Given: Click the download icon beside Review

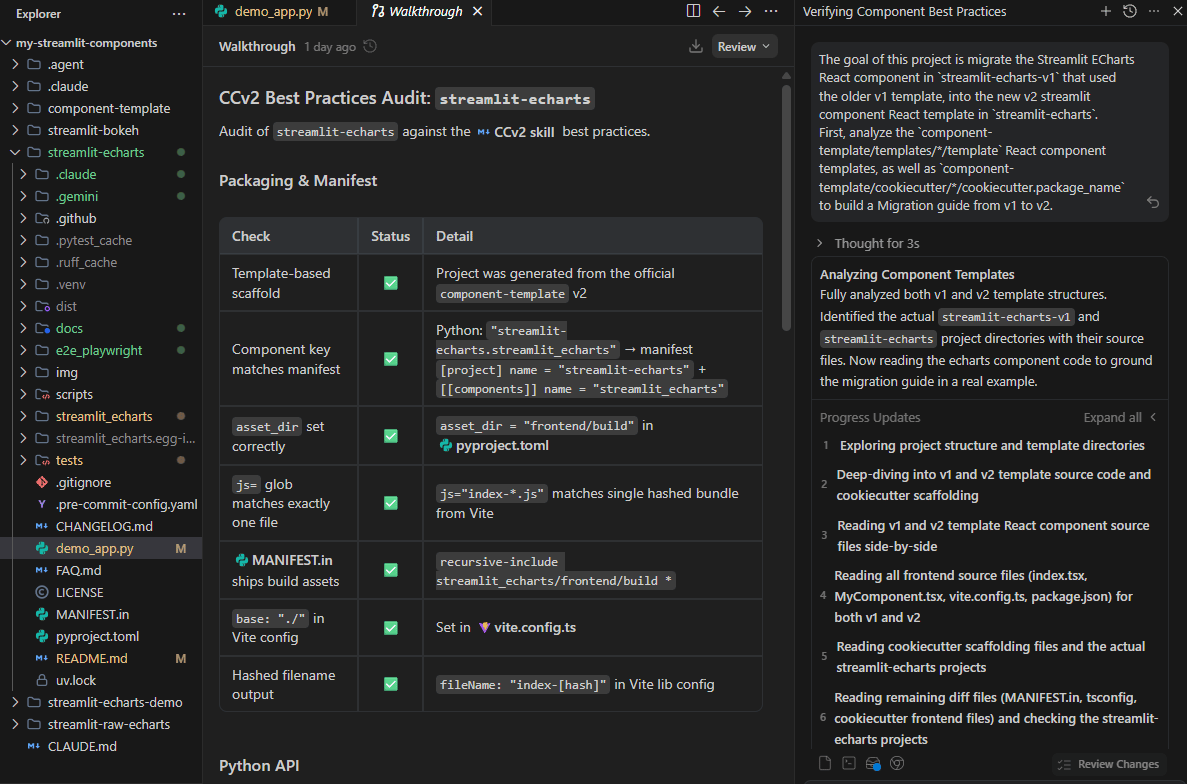Looking at the screenshot, I should [696, 46].
